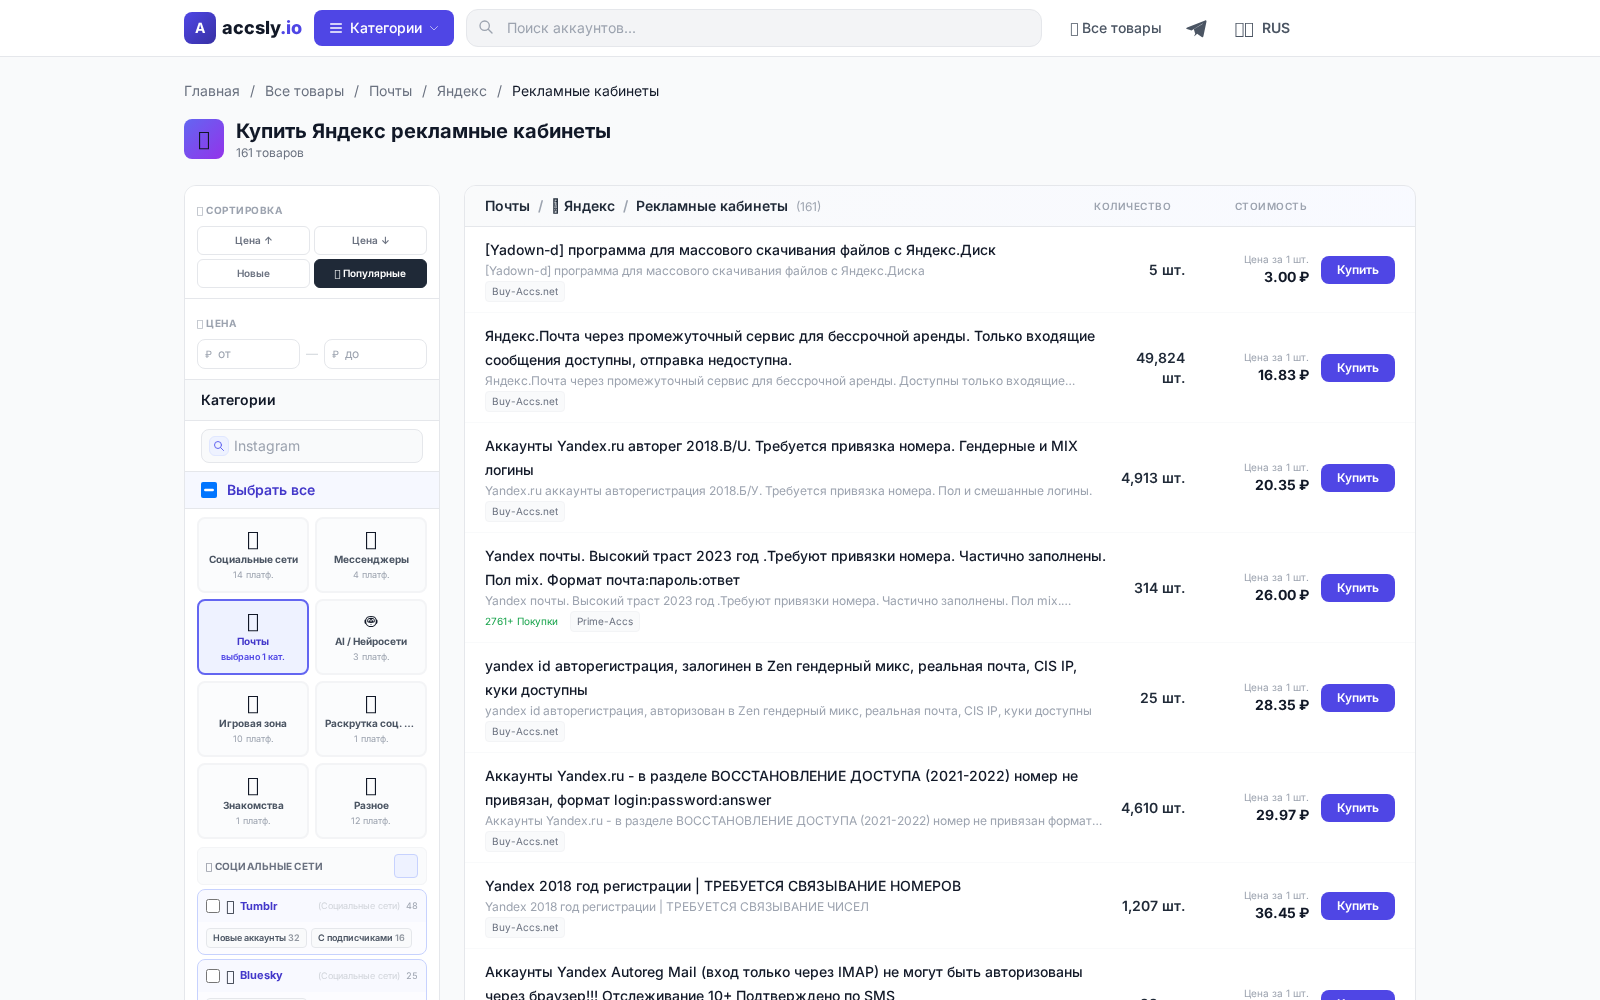Click the Яндекс icon in list header
1600x1000 pixels.
click(556, 206)
